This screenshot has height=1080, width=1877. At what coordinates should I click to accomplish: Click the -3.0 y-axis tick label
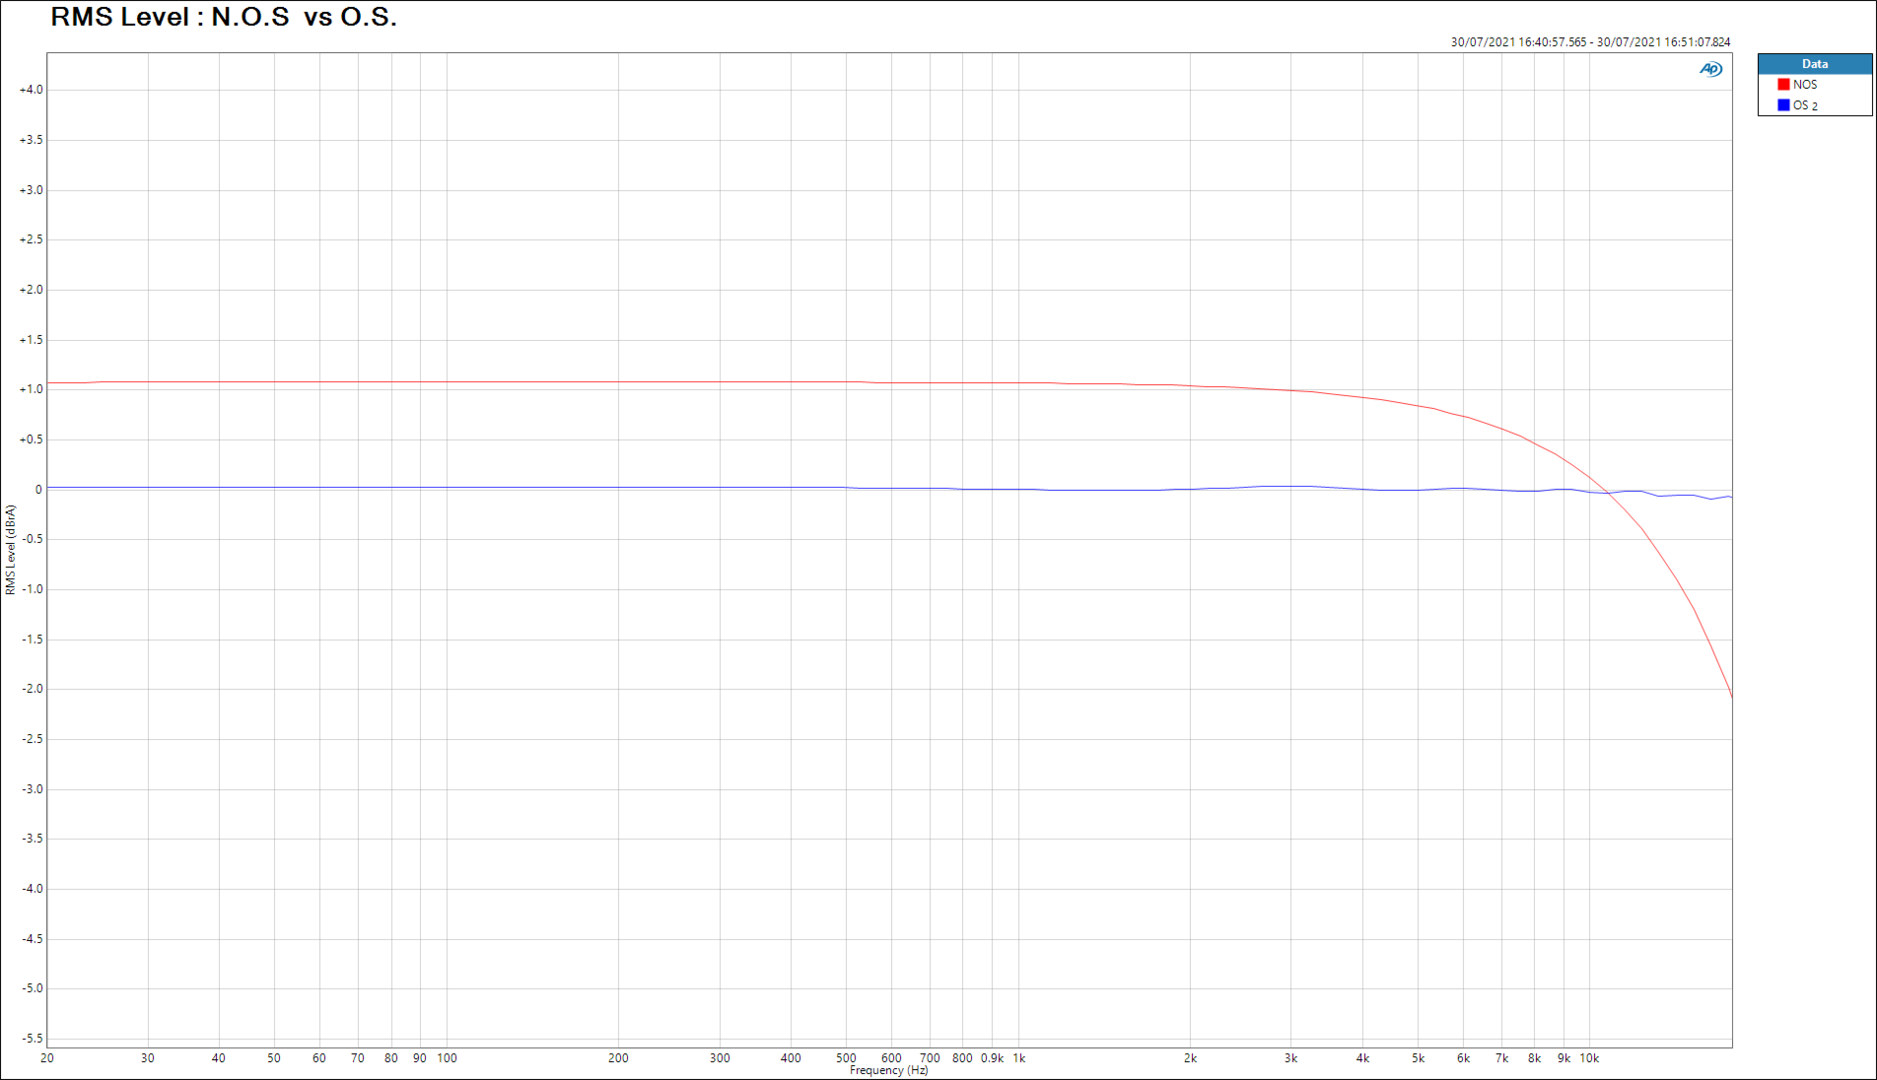(x=33, y=789)
